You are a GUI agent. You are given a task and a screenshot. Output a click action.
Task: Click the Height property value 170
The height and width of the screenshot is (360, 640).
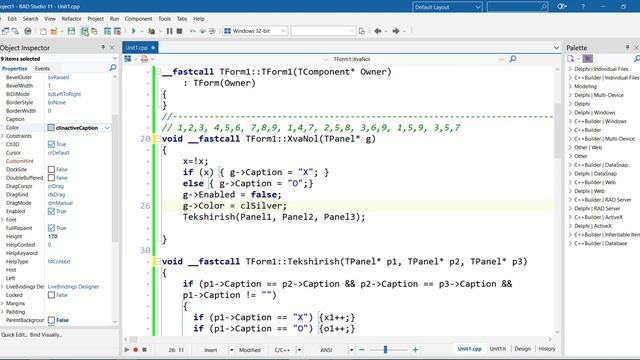click(x=53, y=237)
